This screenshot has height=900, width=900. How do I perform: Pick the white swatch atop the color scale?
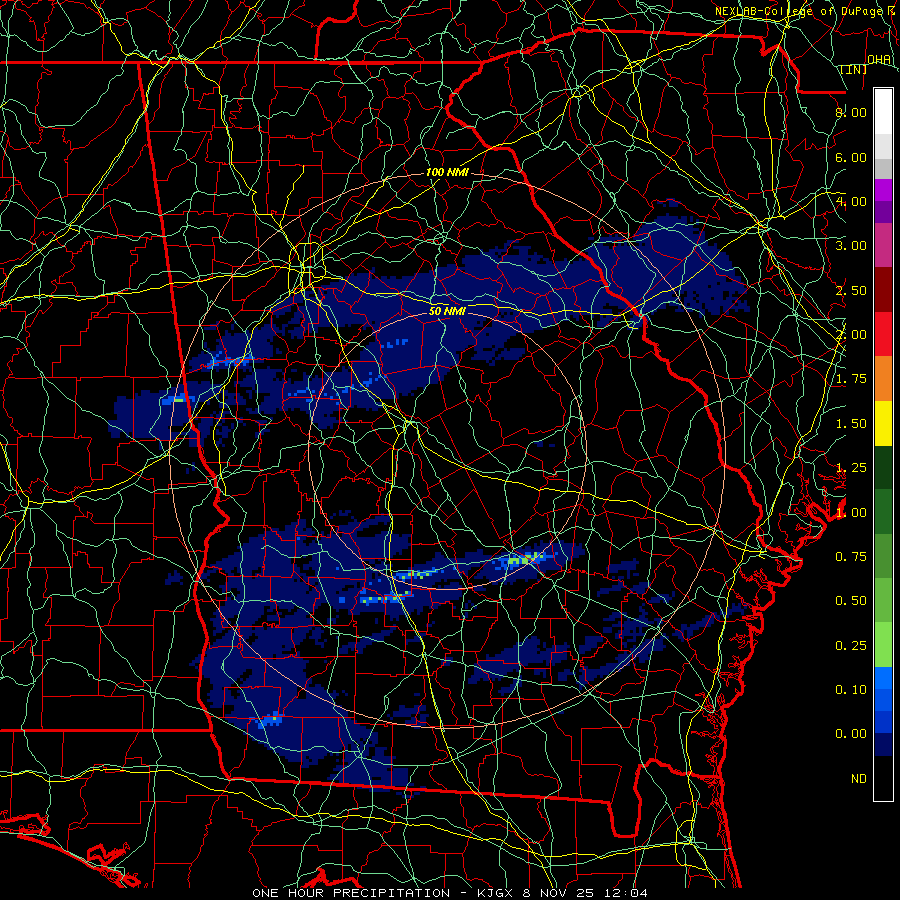(883, 112)
